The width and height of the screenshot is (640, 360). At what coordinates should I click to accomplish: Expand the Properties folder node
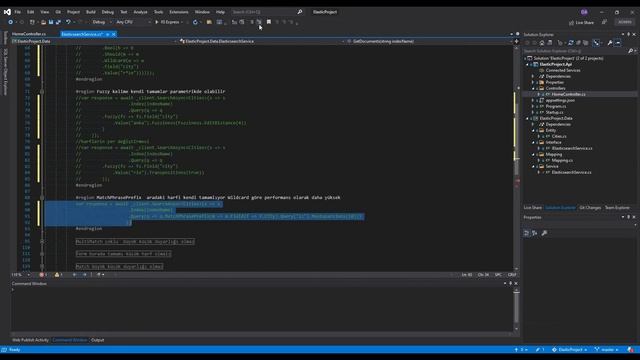pos(533,82)
